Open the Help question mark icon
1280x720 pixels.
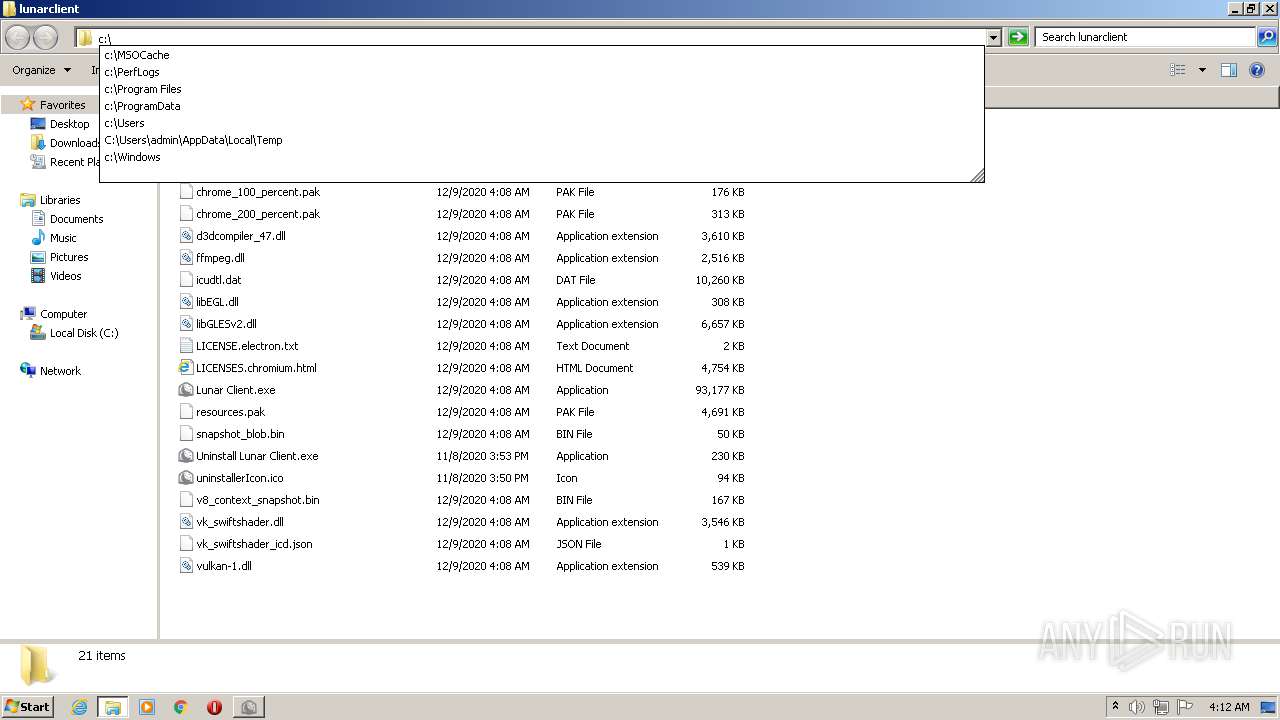click(1258, 70)
